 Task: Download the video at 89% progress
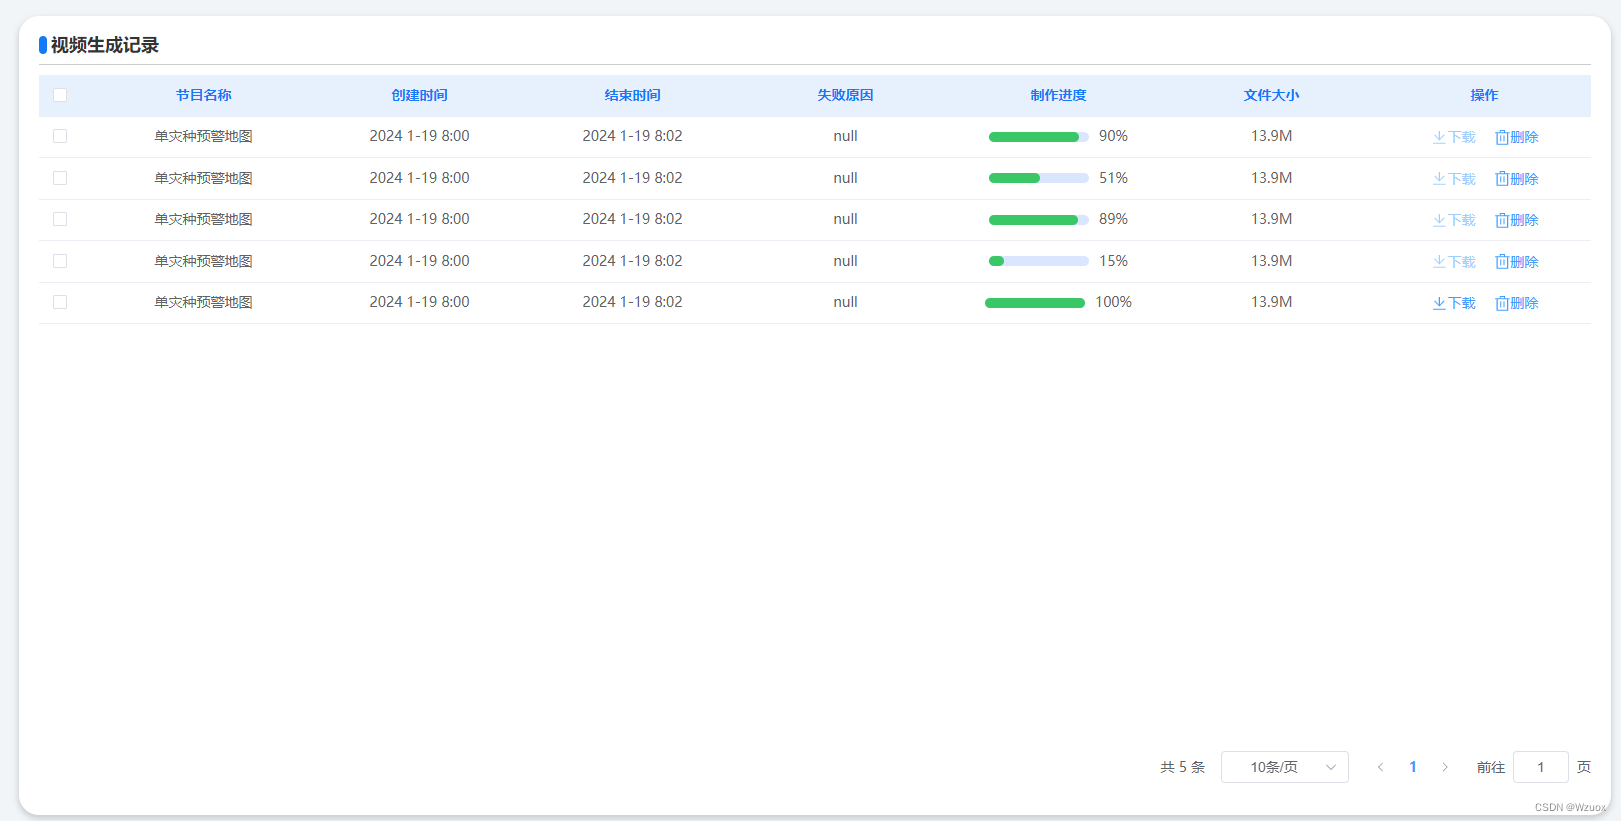point(1454,220)
